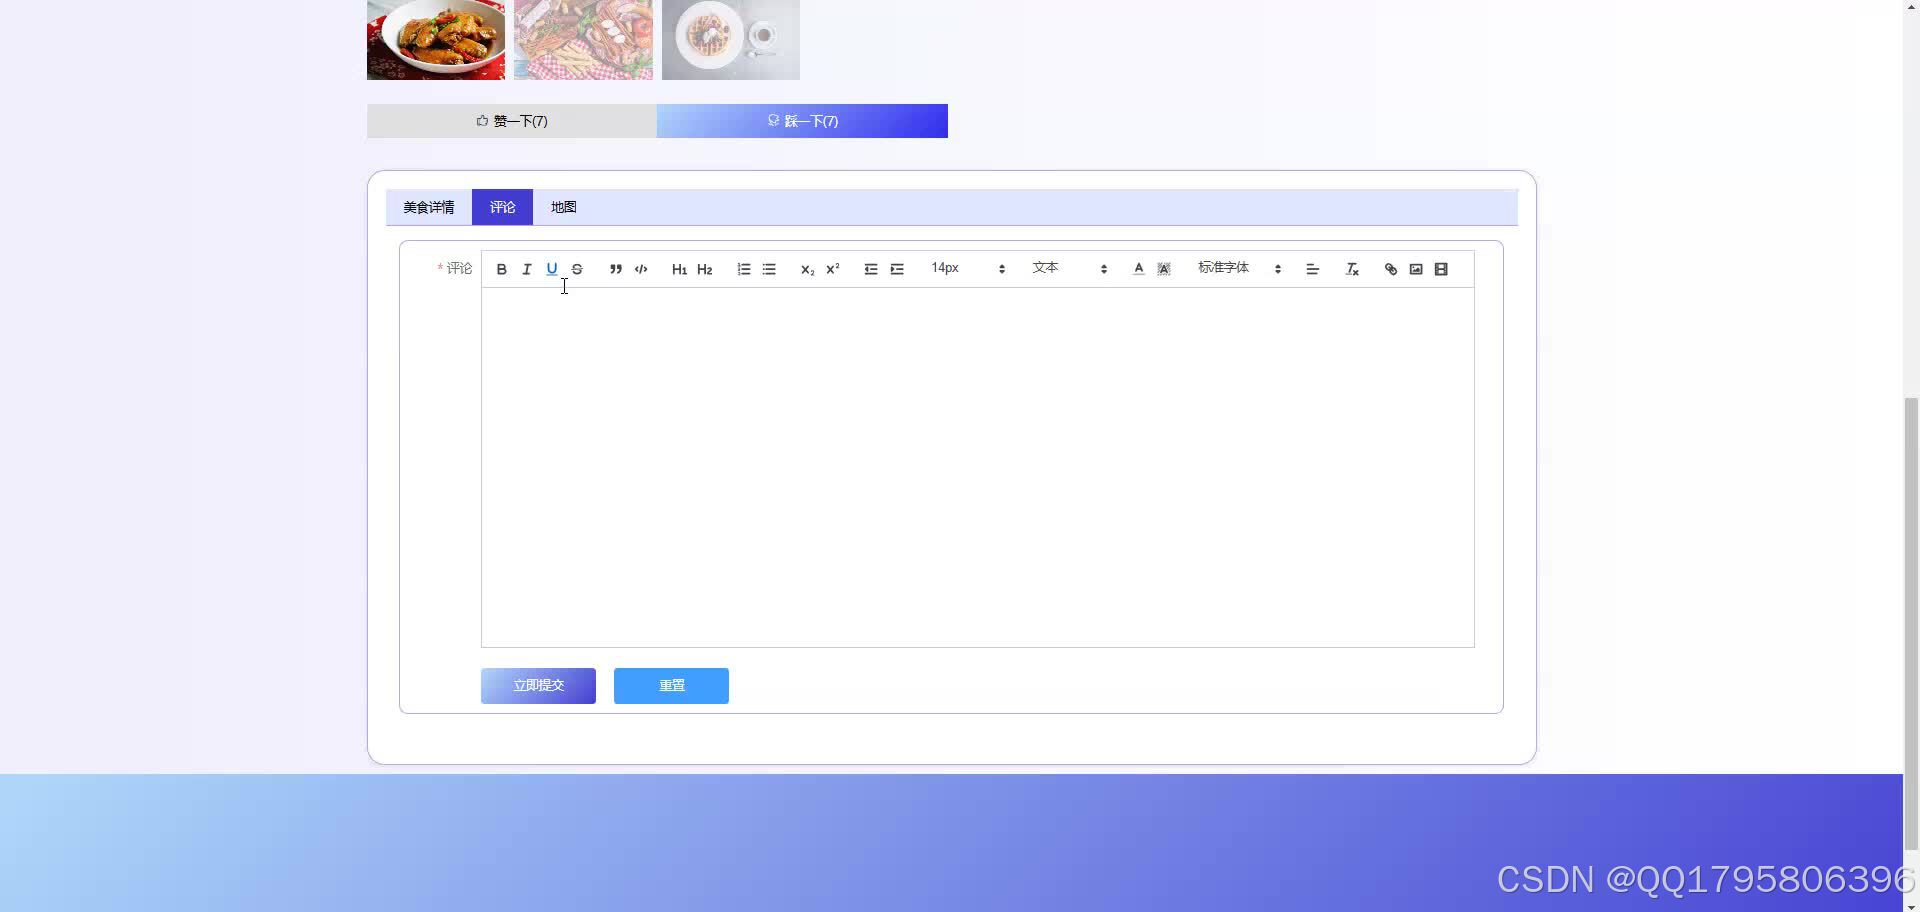Open the text background color picker
Viewport: 1920px width, 912px height.
(1164, 269)
